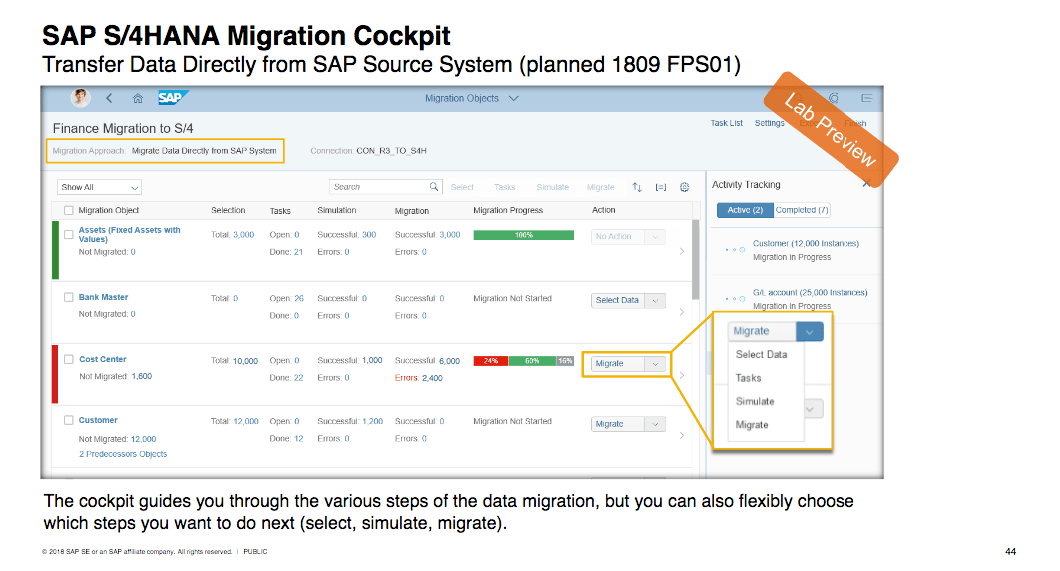Click the search magnifier icon
Viewport: 1060px width, 571px height.
coord(434,187)
